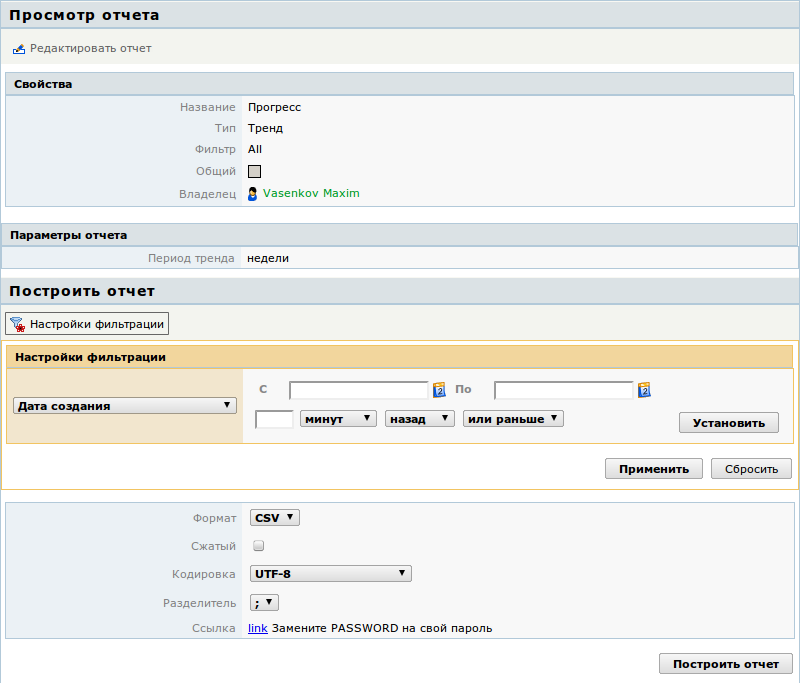Change encoding in the UTF-8 dropdown
The height and width of the screenshot is (683, 800).
330,574
